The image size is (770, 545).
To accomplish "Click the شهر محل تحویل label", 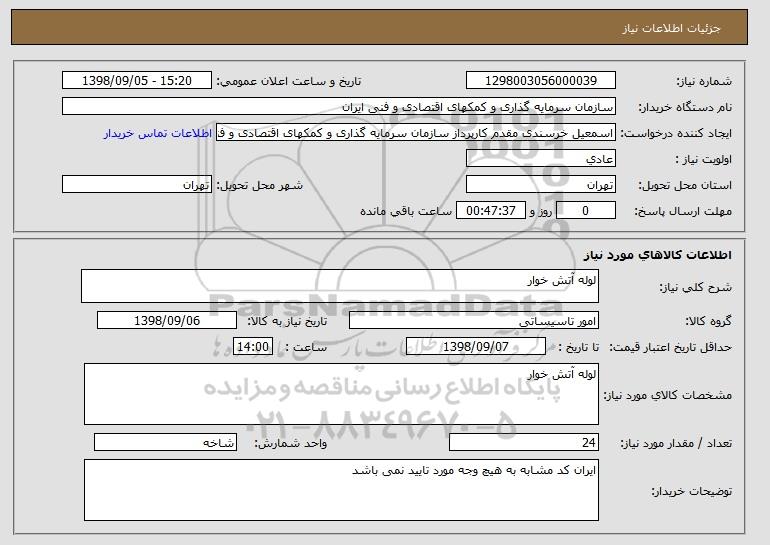I will (260, 185).
